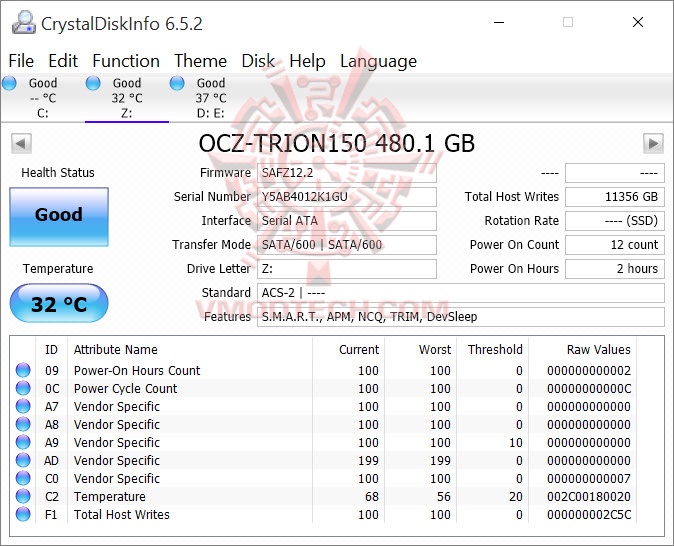Select the Z: drive tab
The height and width of the screenshot is (546, 674).
pyautogui.click(x=126, y=98)
